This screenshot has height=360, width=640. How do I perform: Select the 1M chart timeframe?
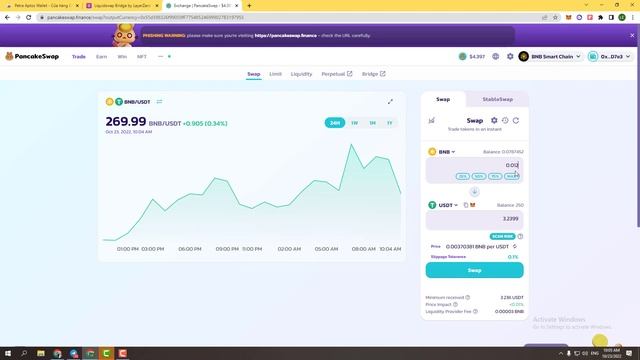[372, 123]
